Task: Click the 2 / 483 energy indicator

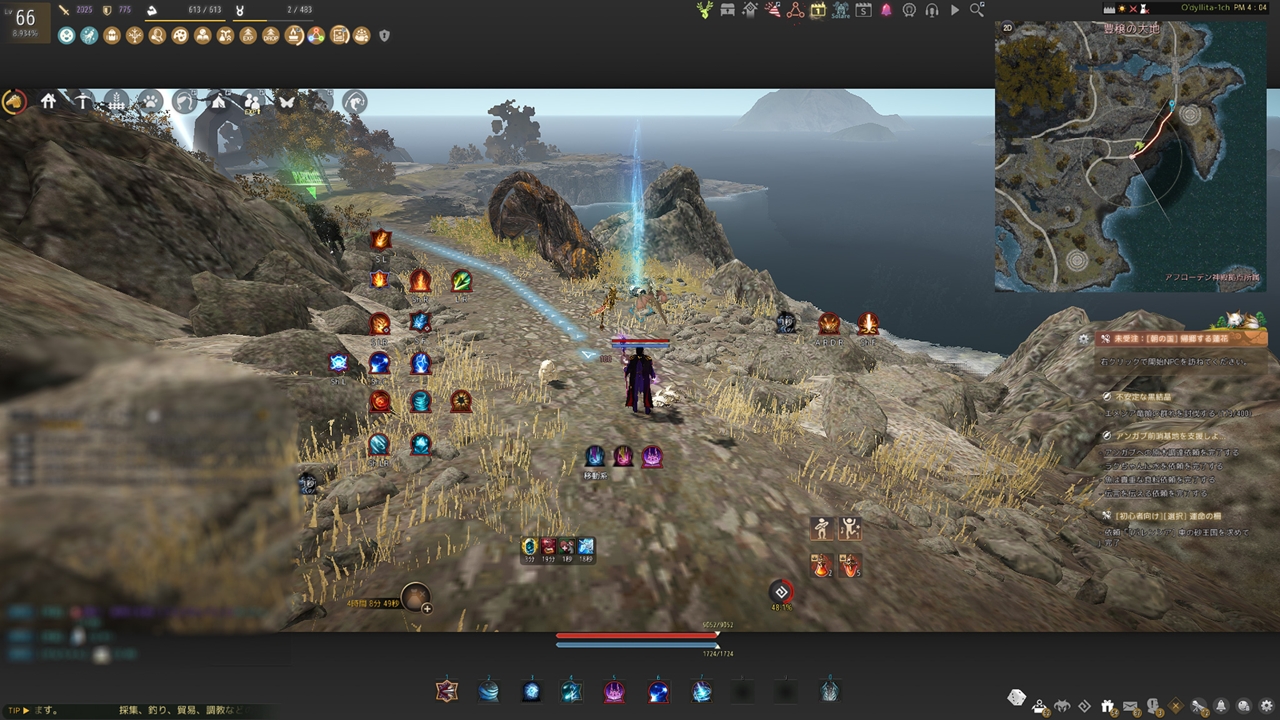Action: pos(299,9)
